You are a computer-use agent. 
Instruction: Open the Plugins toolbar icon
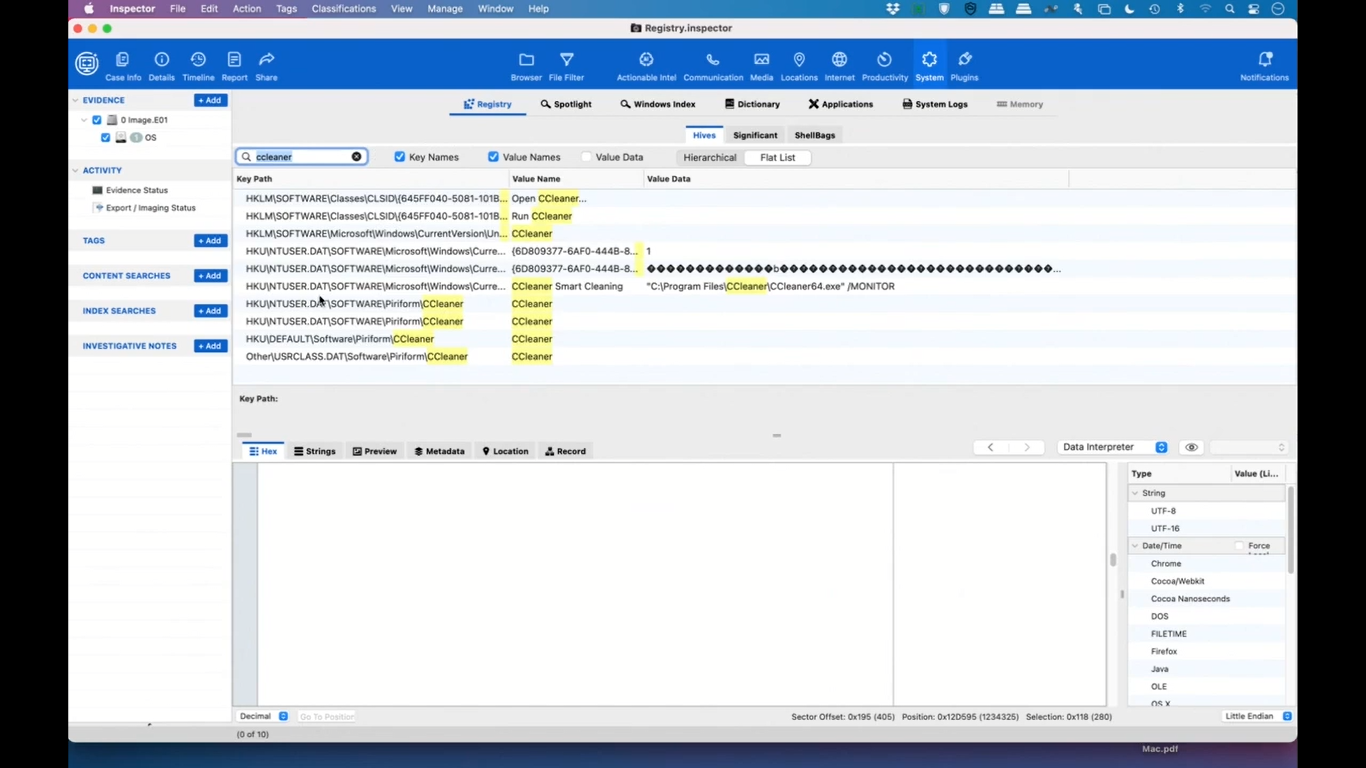pyautogui.click(x=964, y=66)
